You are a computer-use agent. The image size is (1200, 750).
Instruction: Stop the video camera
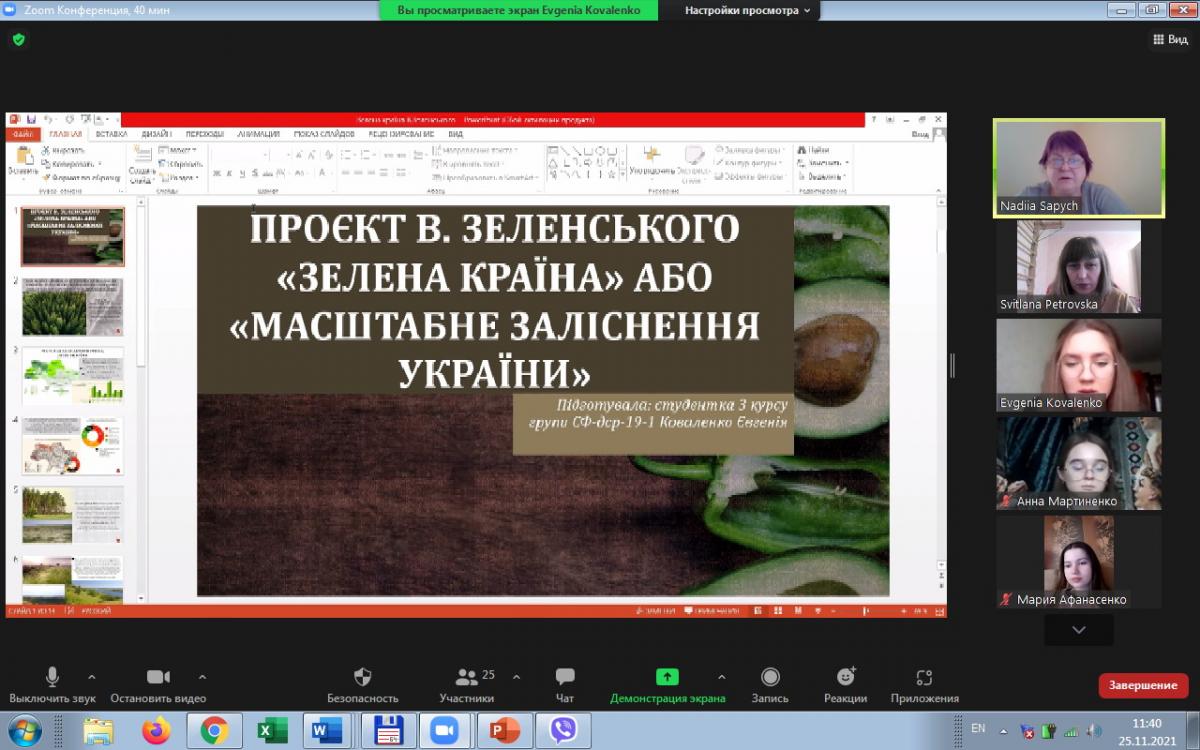[x=158, y=678]
